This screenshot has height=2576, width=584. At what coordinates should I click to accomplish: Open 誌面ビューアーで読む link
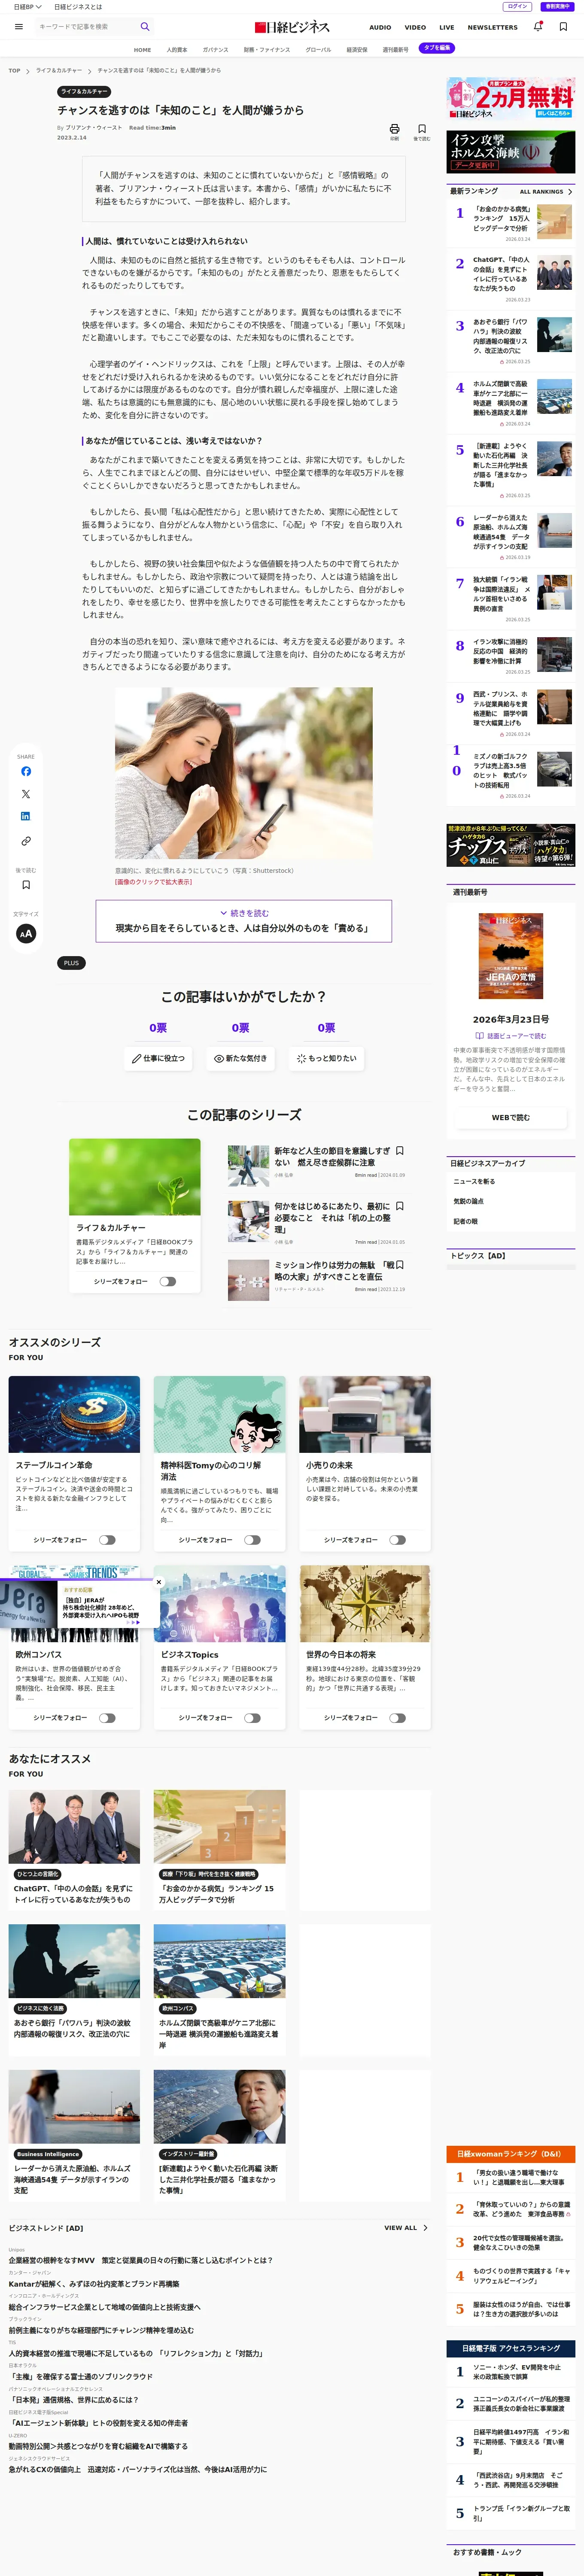[511, 1036]
